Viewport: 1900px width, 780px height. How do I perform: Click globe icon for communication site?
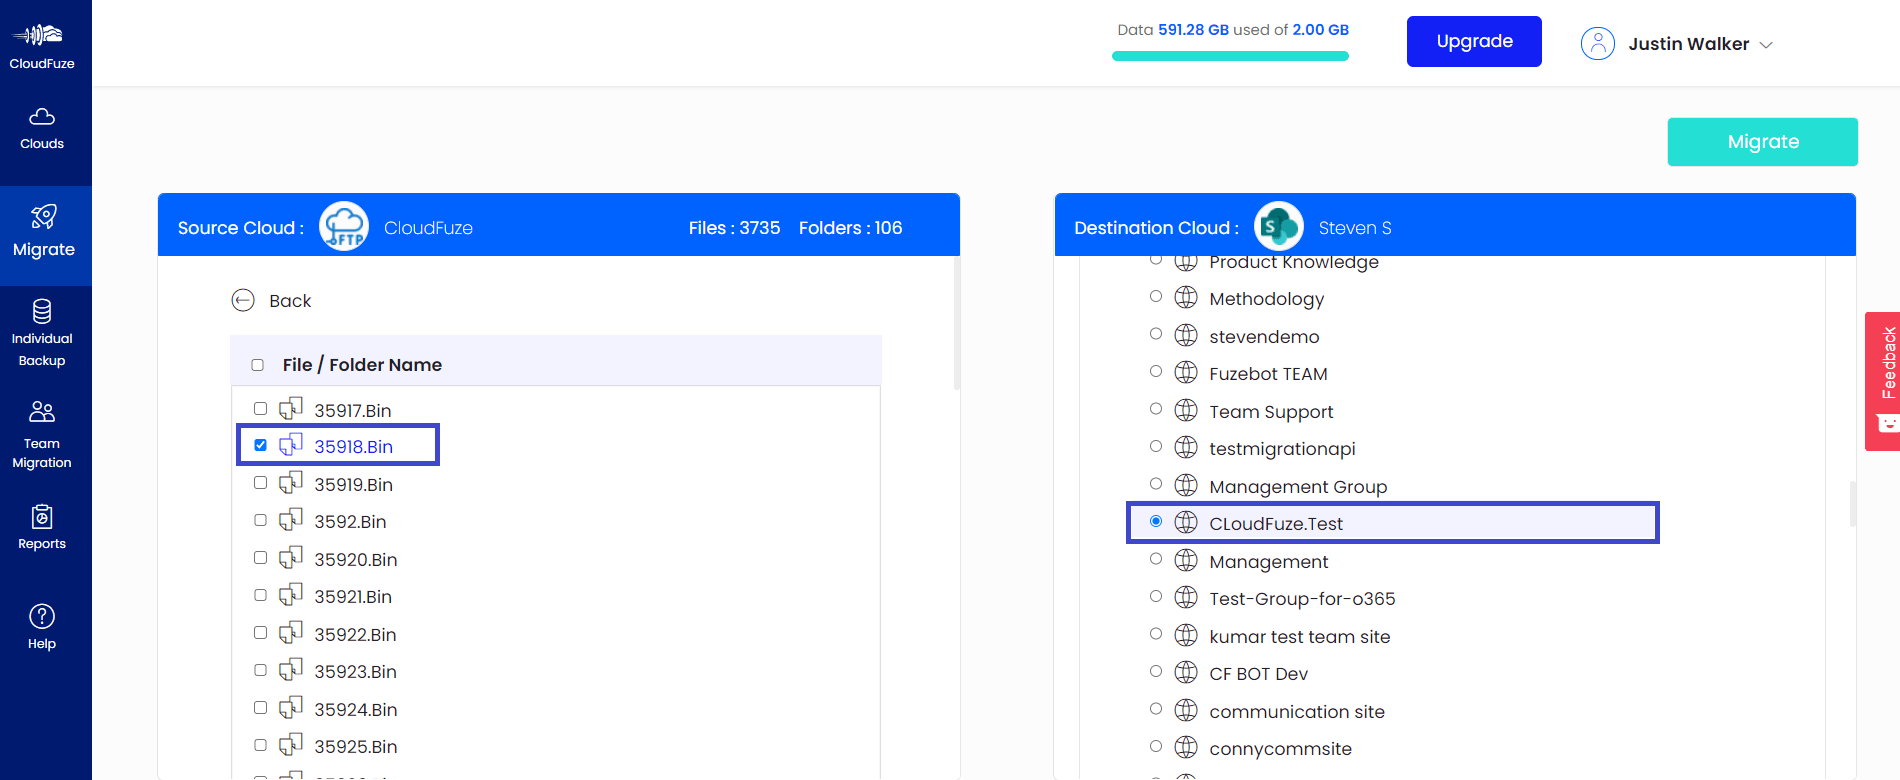coord(1186,710)
